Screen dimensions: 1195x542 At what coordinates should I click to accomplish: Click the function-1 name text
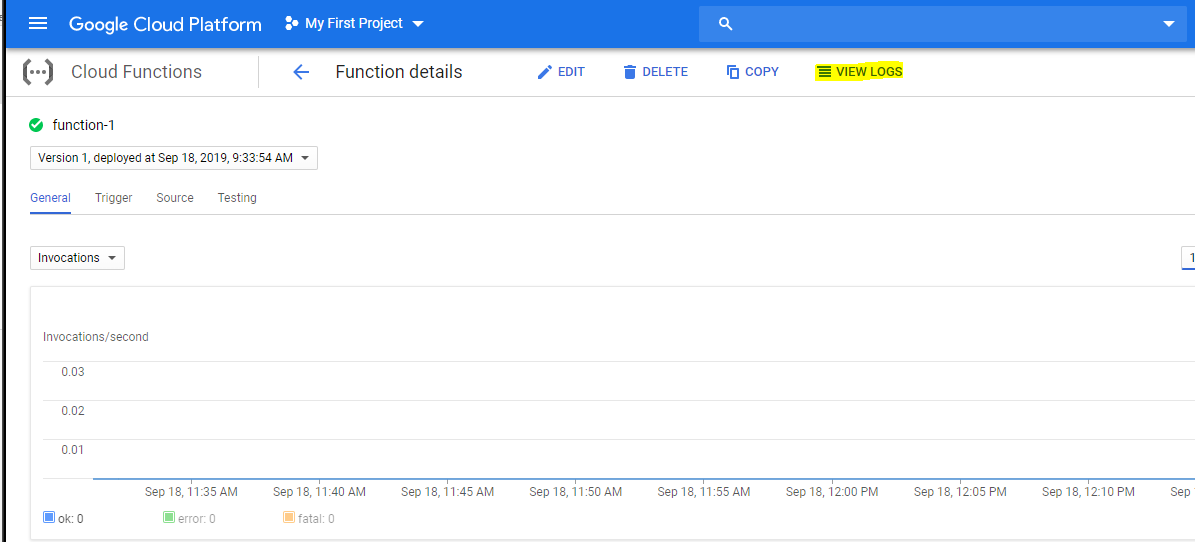point(84,125)
